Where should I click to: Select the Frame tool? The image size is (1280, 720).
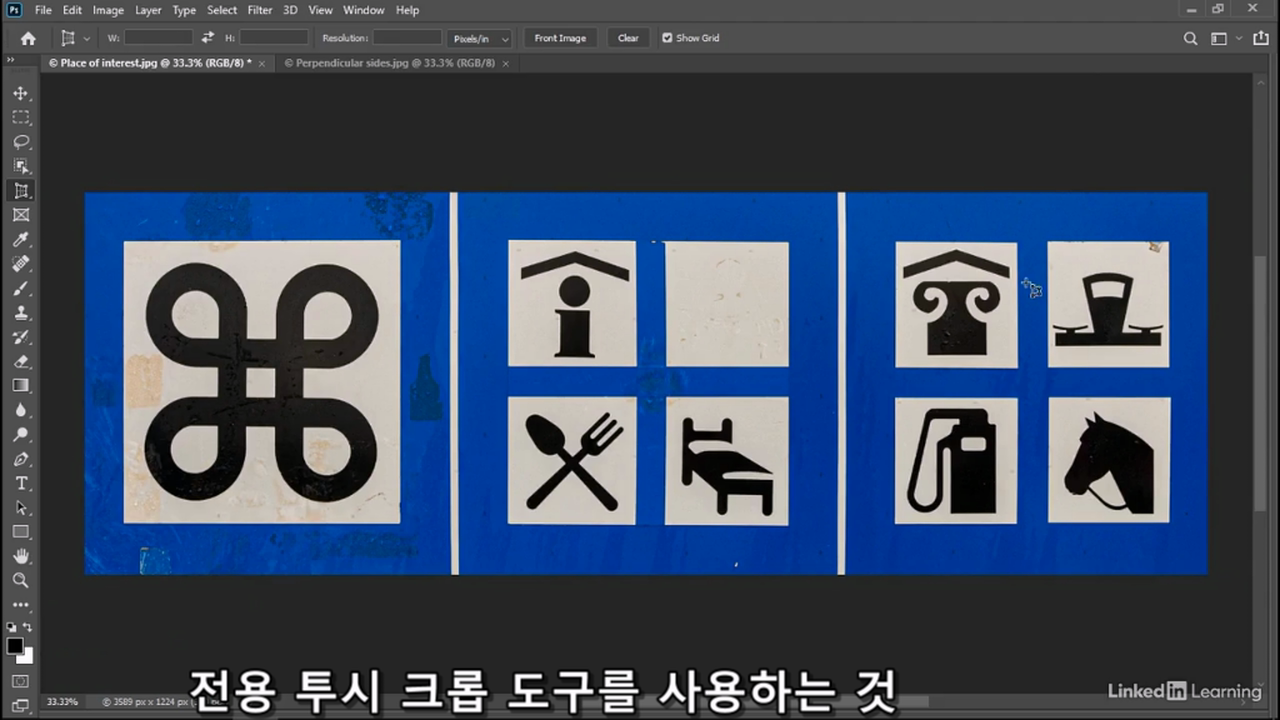point(21,215)
